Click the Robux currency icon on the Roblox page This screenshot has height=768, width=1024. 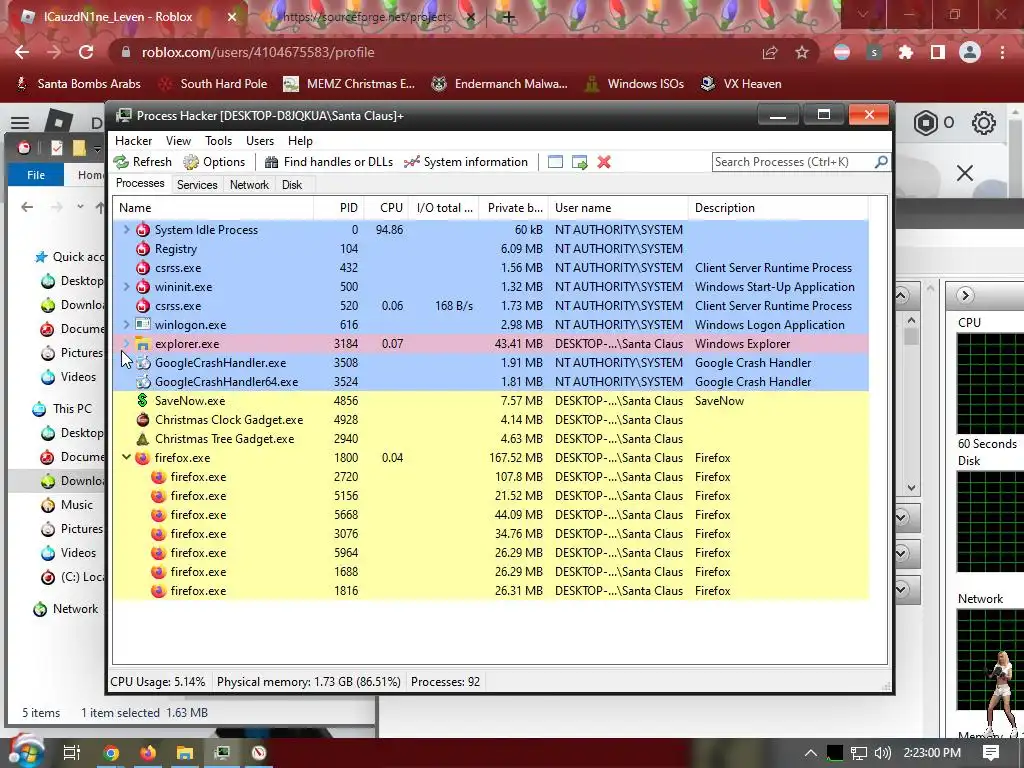[x=925, y=123]
